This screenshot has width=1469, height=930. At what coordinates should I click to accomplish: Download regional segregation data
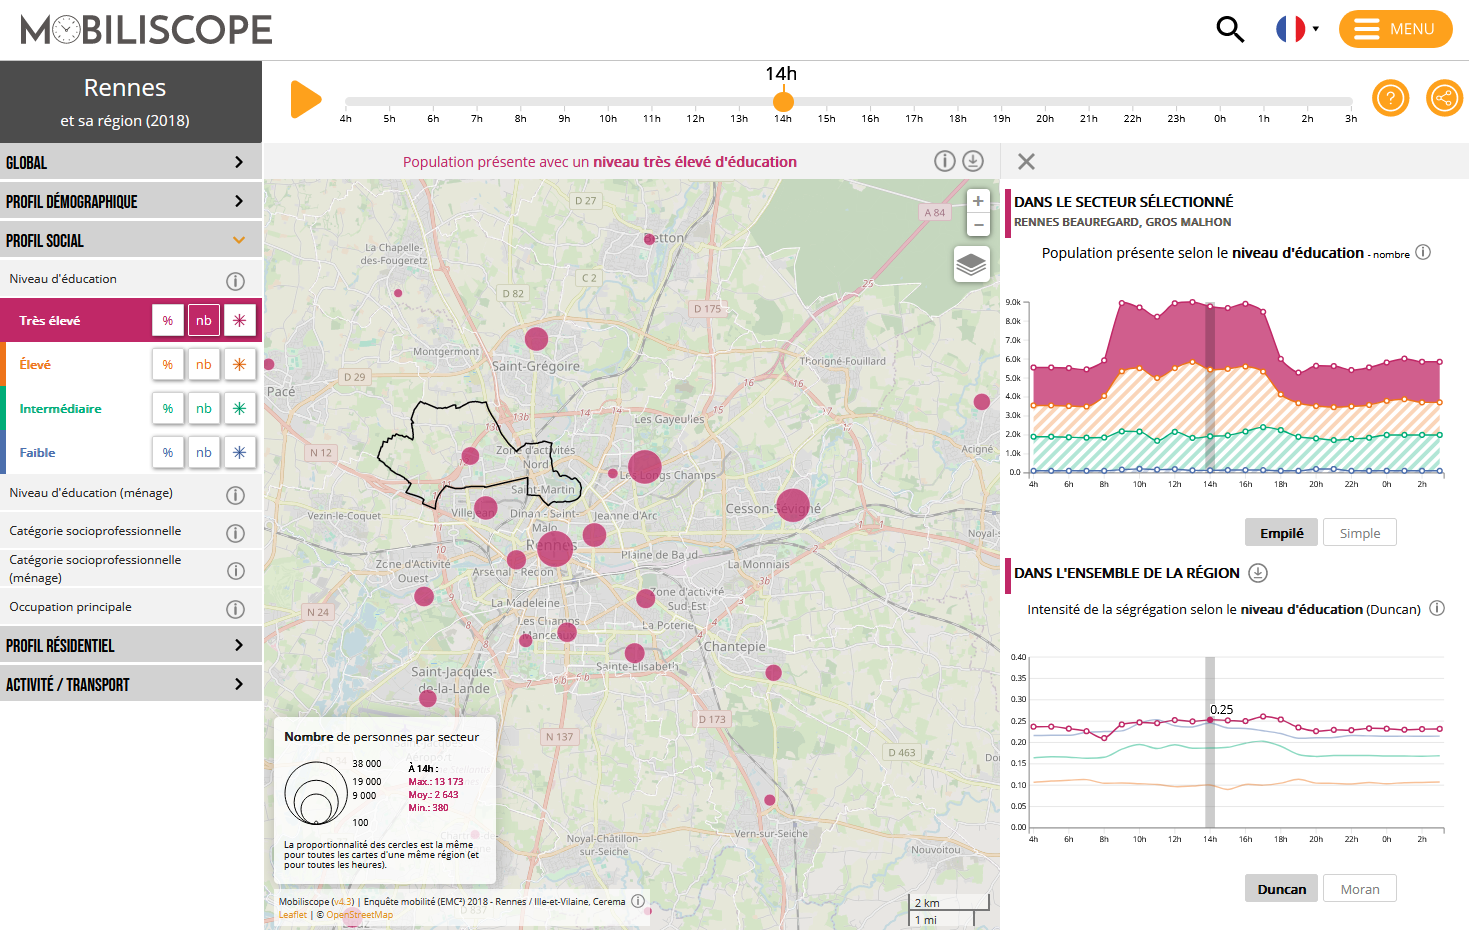point(1258,573)
